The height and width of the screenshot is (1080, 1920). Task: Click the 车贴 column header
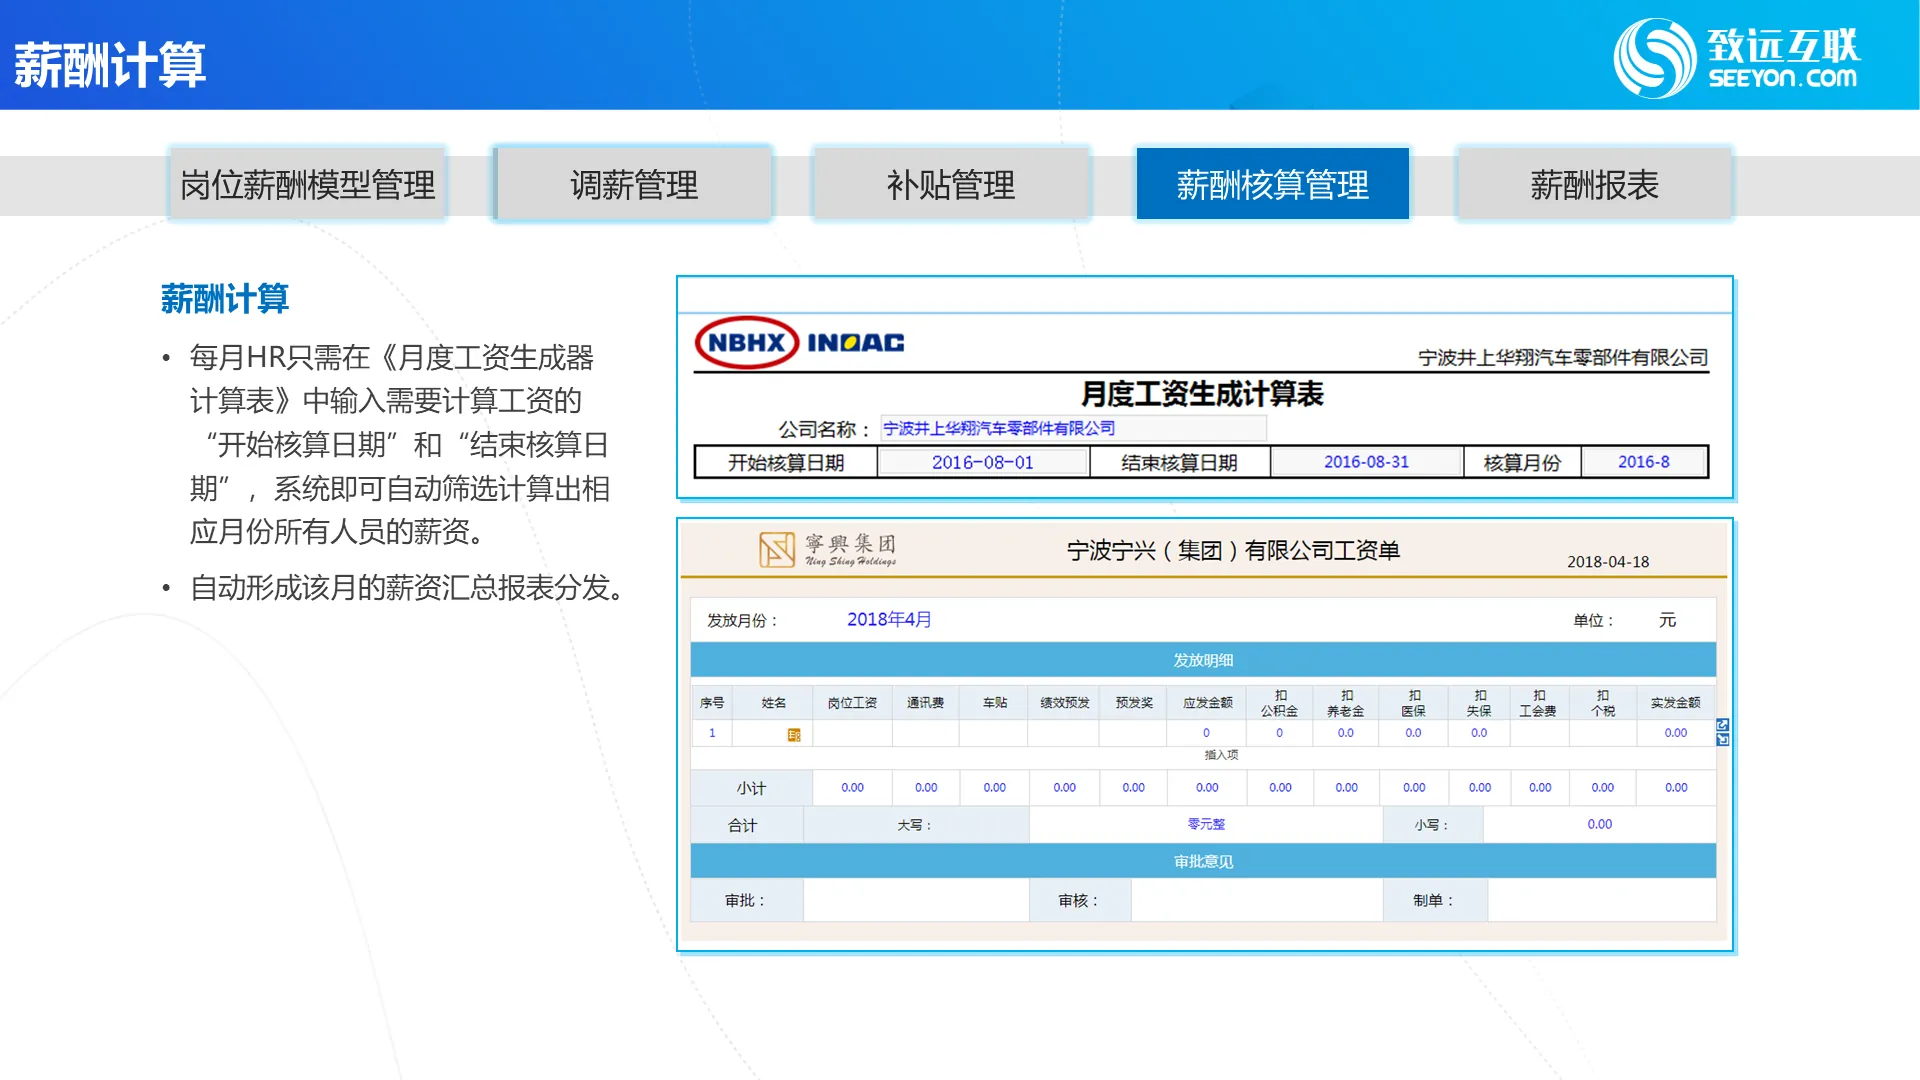click(x=994, y=703)
